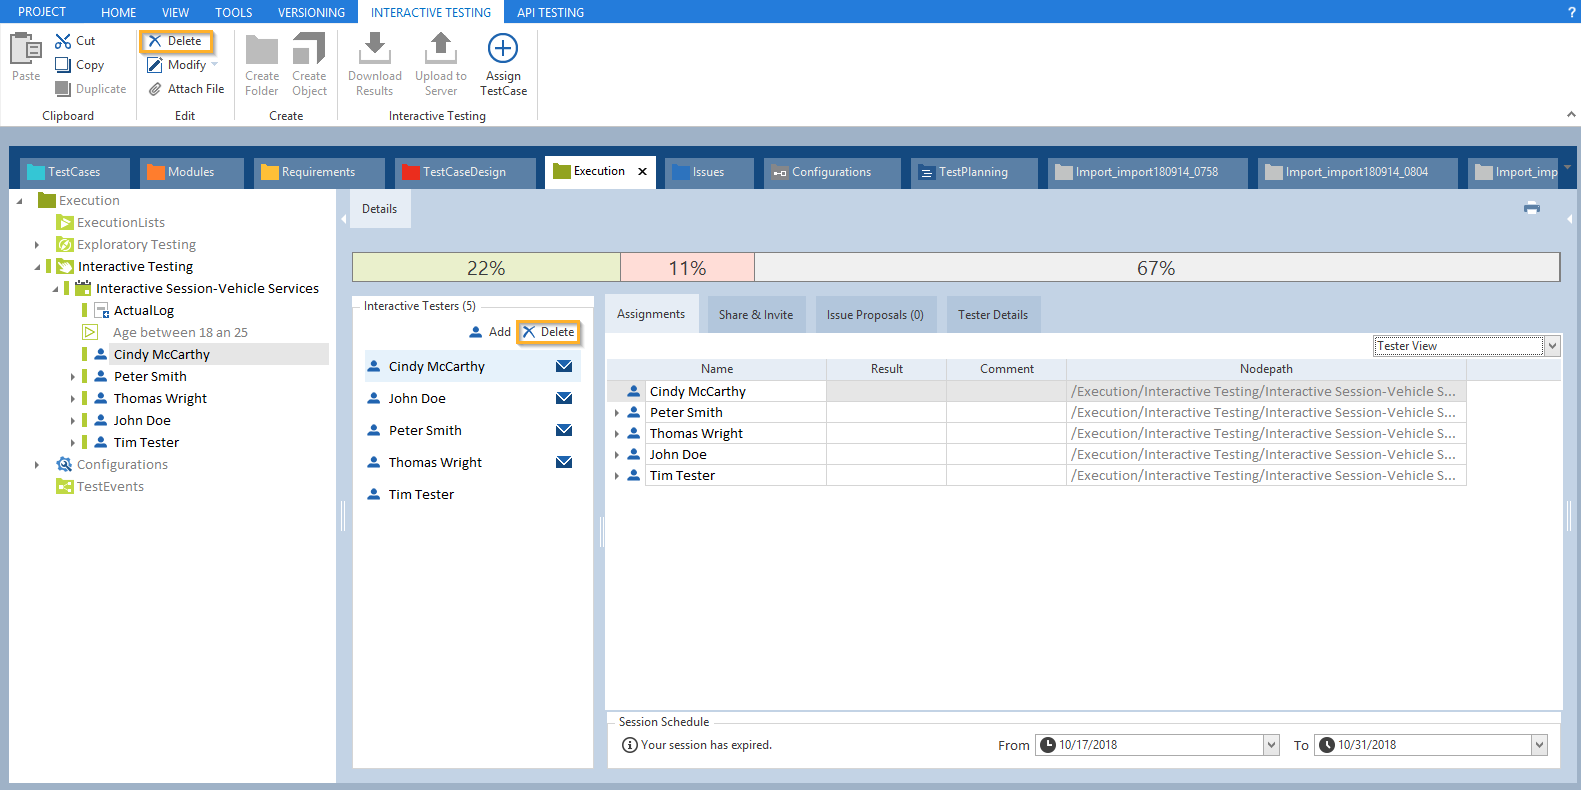Click the Download Results icon
This screenshot has width=1581, height=790.
(x=374, y=49)
